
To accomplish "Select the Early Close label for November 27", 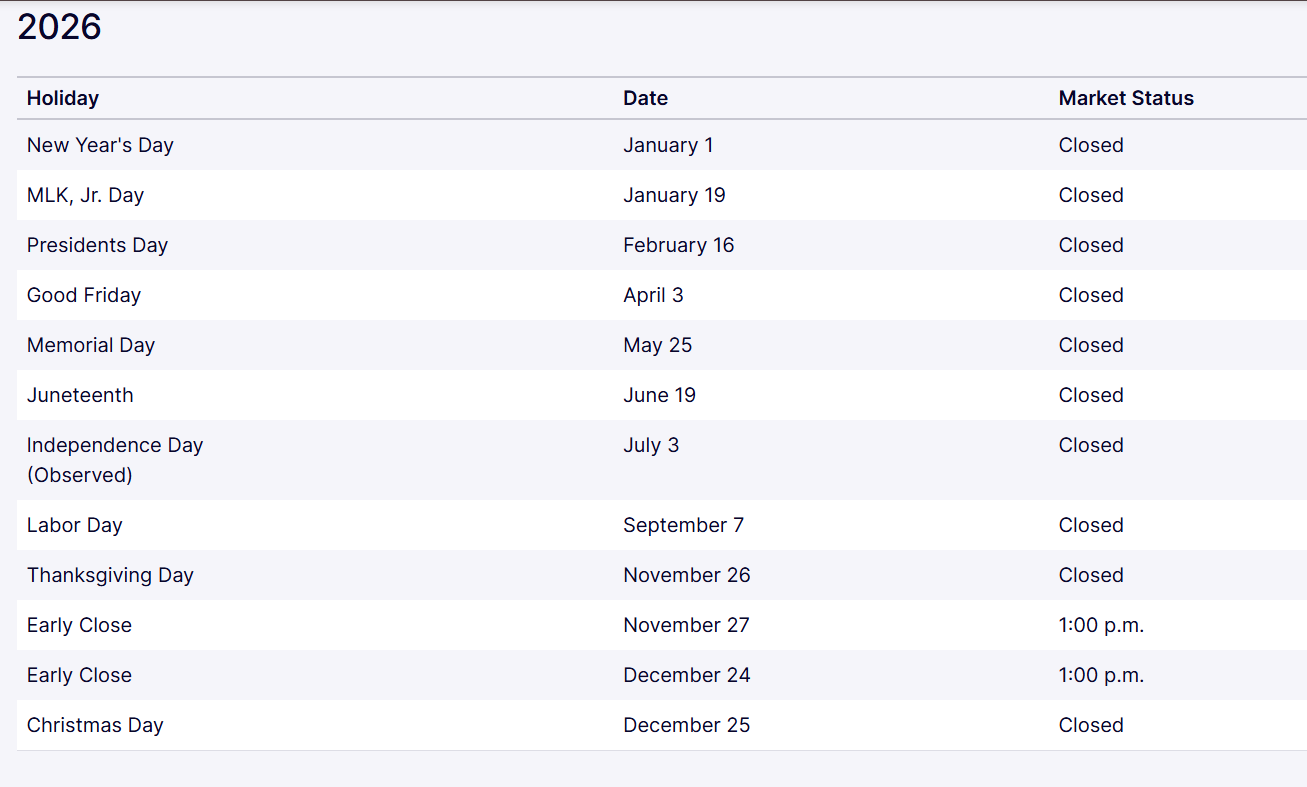I will [x=79, y=625].
